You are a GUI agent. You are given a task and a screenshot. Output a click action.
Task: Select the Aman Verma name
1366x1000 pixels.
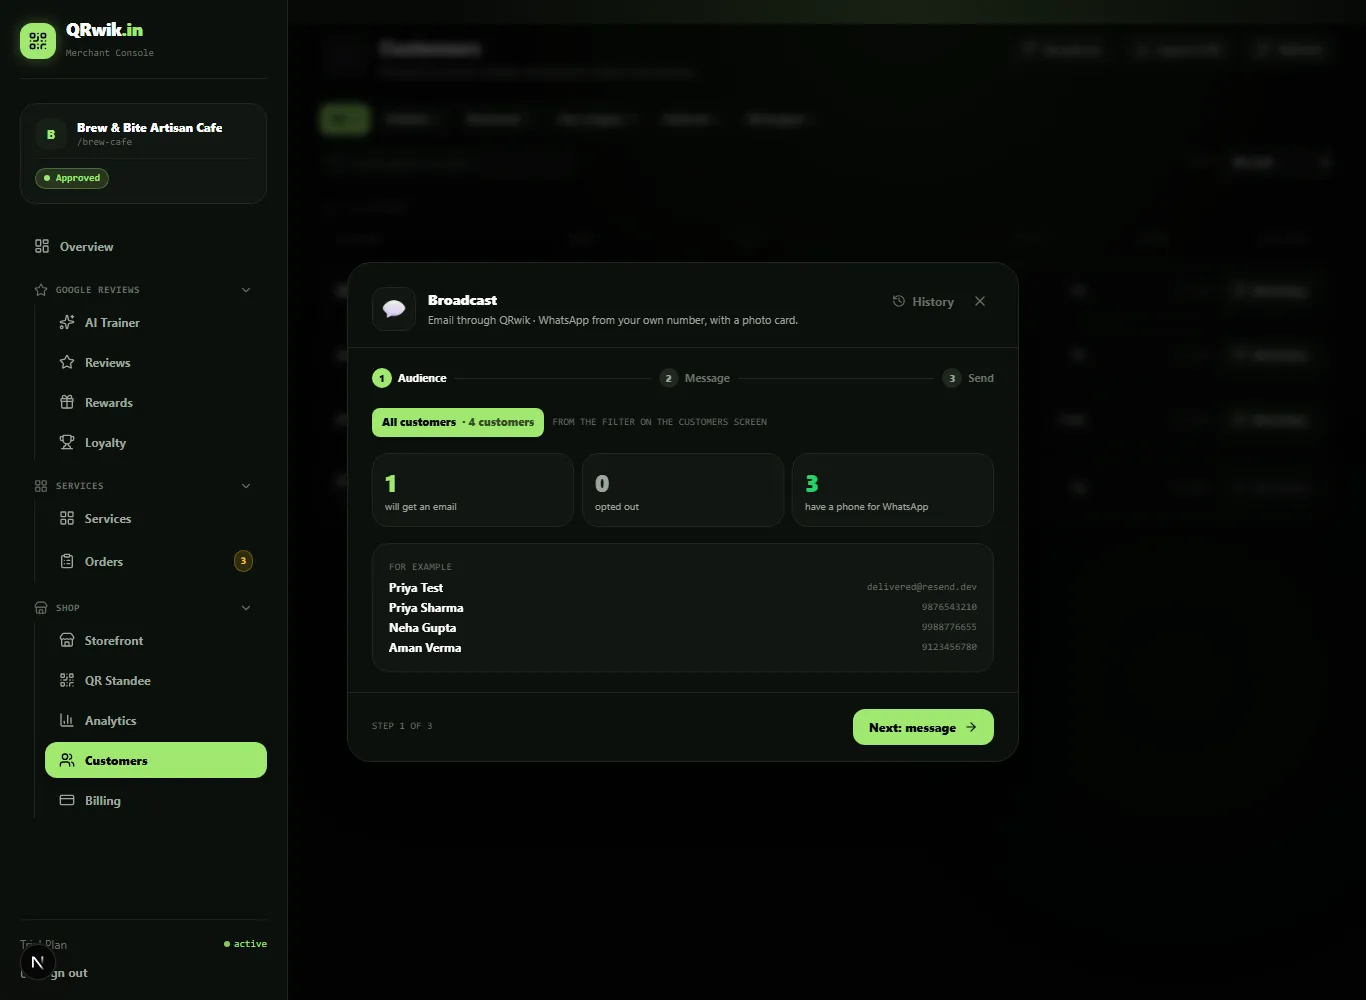pos(425,648)
